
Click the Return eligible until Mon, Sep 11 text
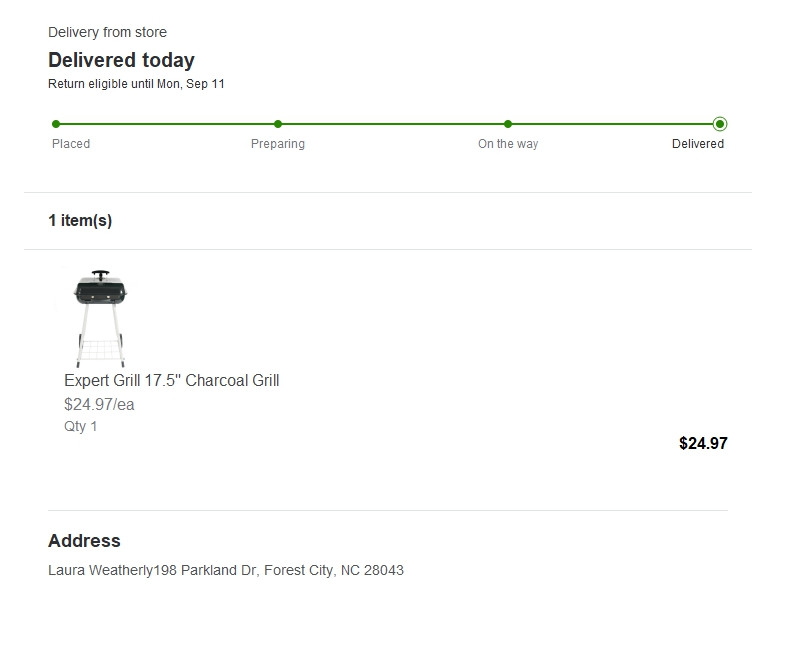[136, 84]
